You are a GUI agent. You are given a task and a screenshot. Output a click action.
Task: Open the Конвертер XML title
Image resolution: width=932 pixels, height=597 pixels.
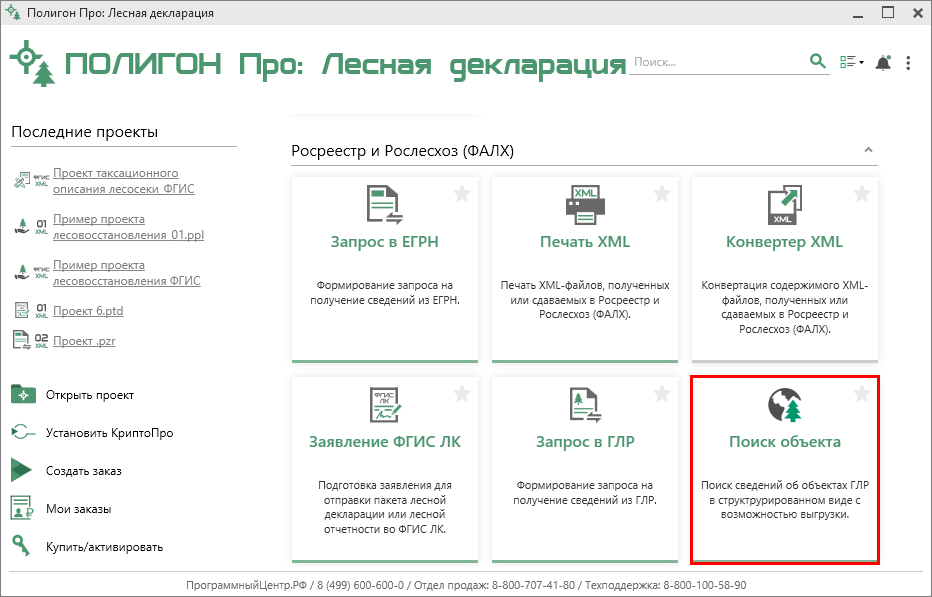785,242
